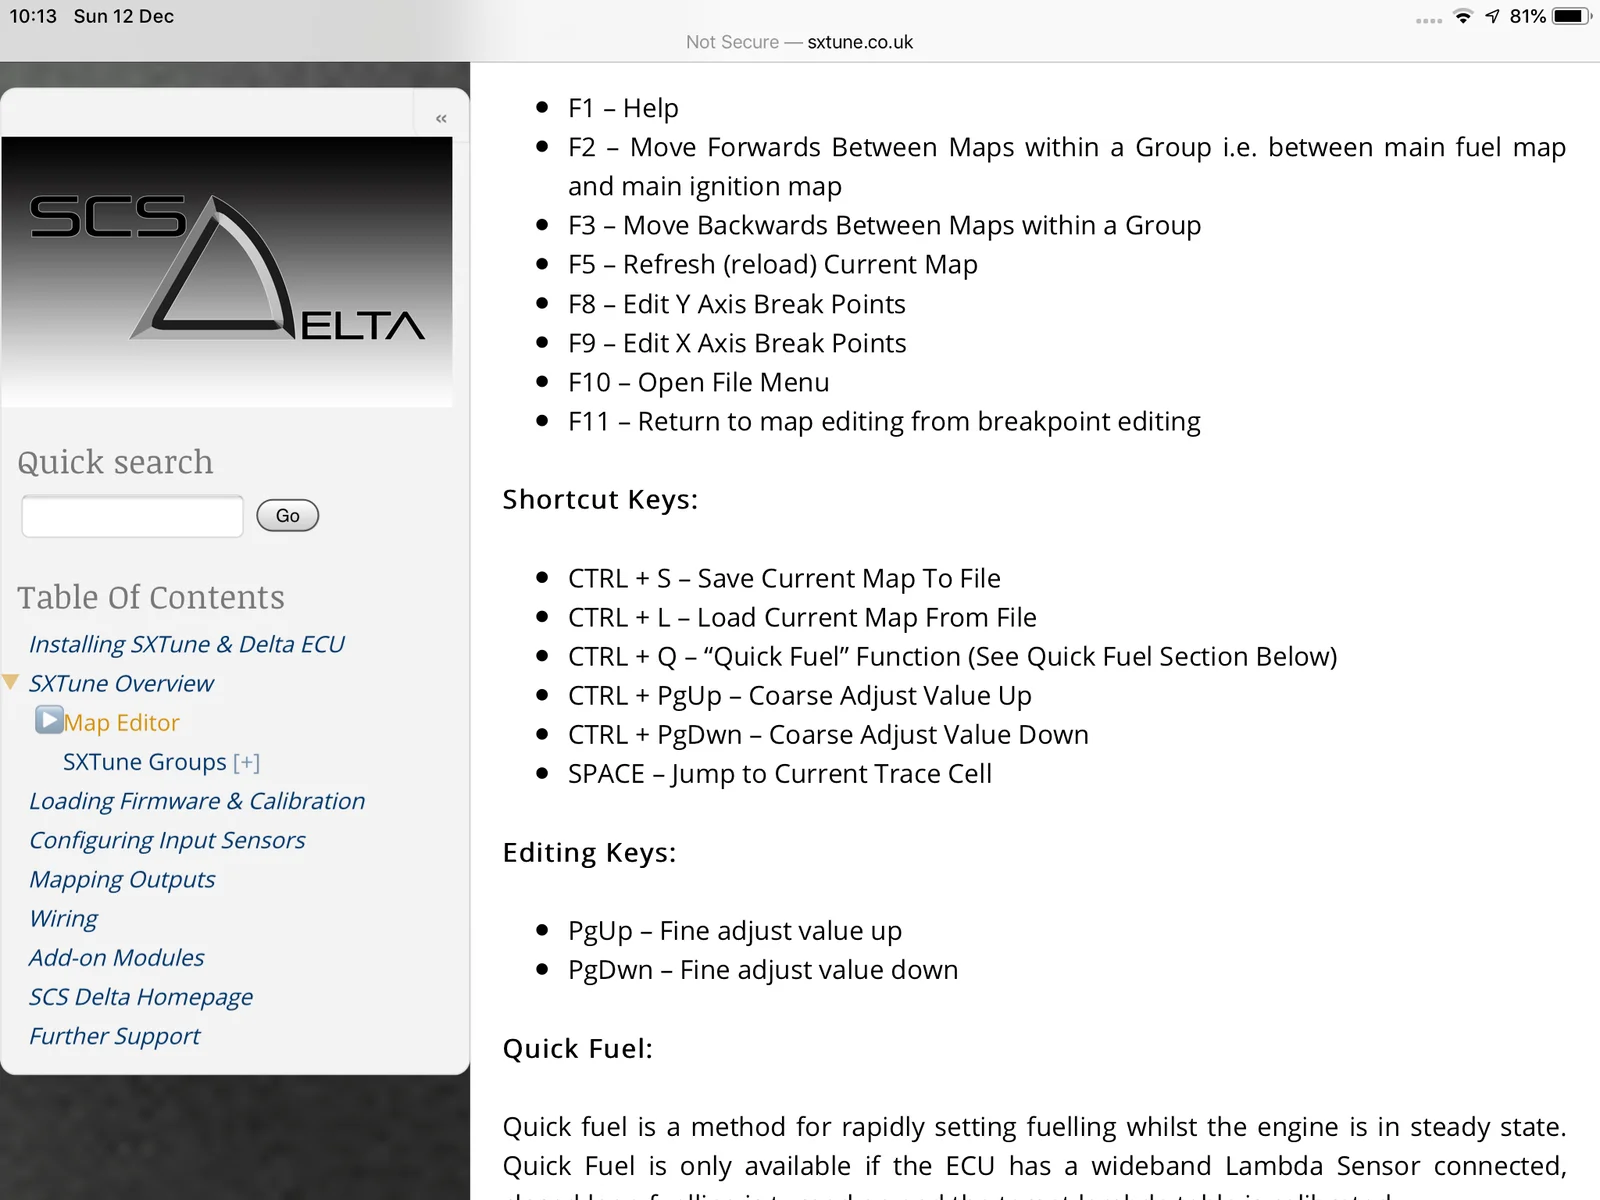This screenshot has height=1200, width=1600.
Task: Select Map Editor in table of contents
Action: coord(122,723)
